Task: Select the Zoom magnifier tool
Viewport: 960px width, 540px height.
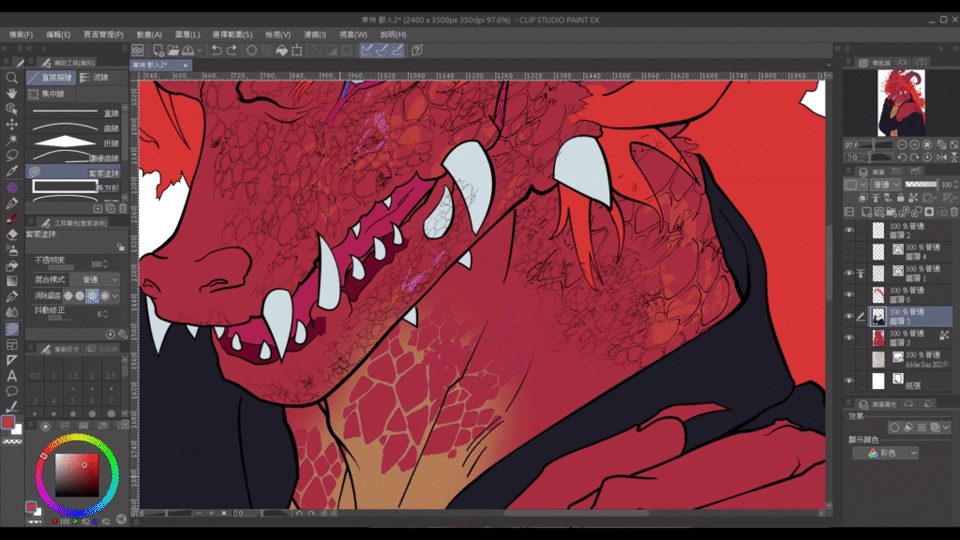Action: tap(12, 78)
